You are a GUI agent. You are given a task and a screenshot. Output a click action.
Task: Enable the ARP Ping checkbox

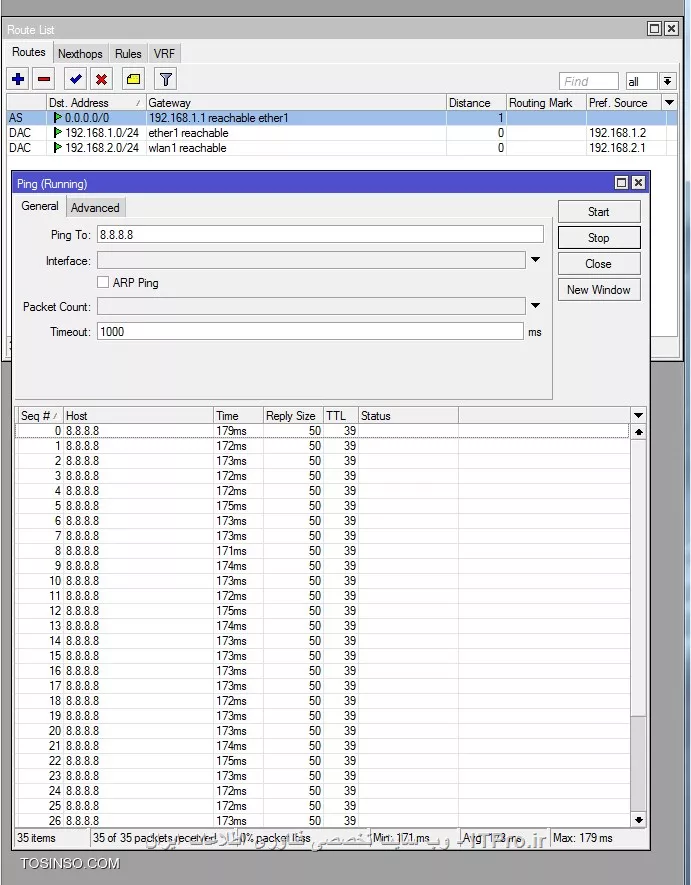(x=103, y=282)
